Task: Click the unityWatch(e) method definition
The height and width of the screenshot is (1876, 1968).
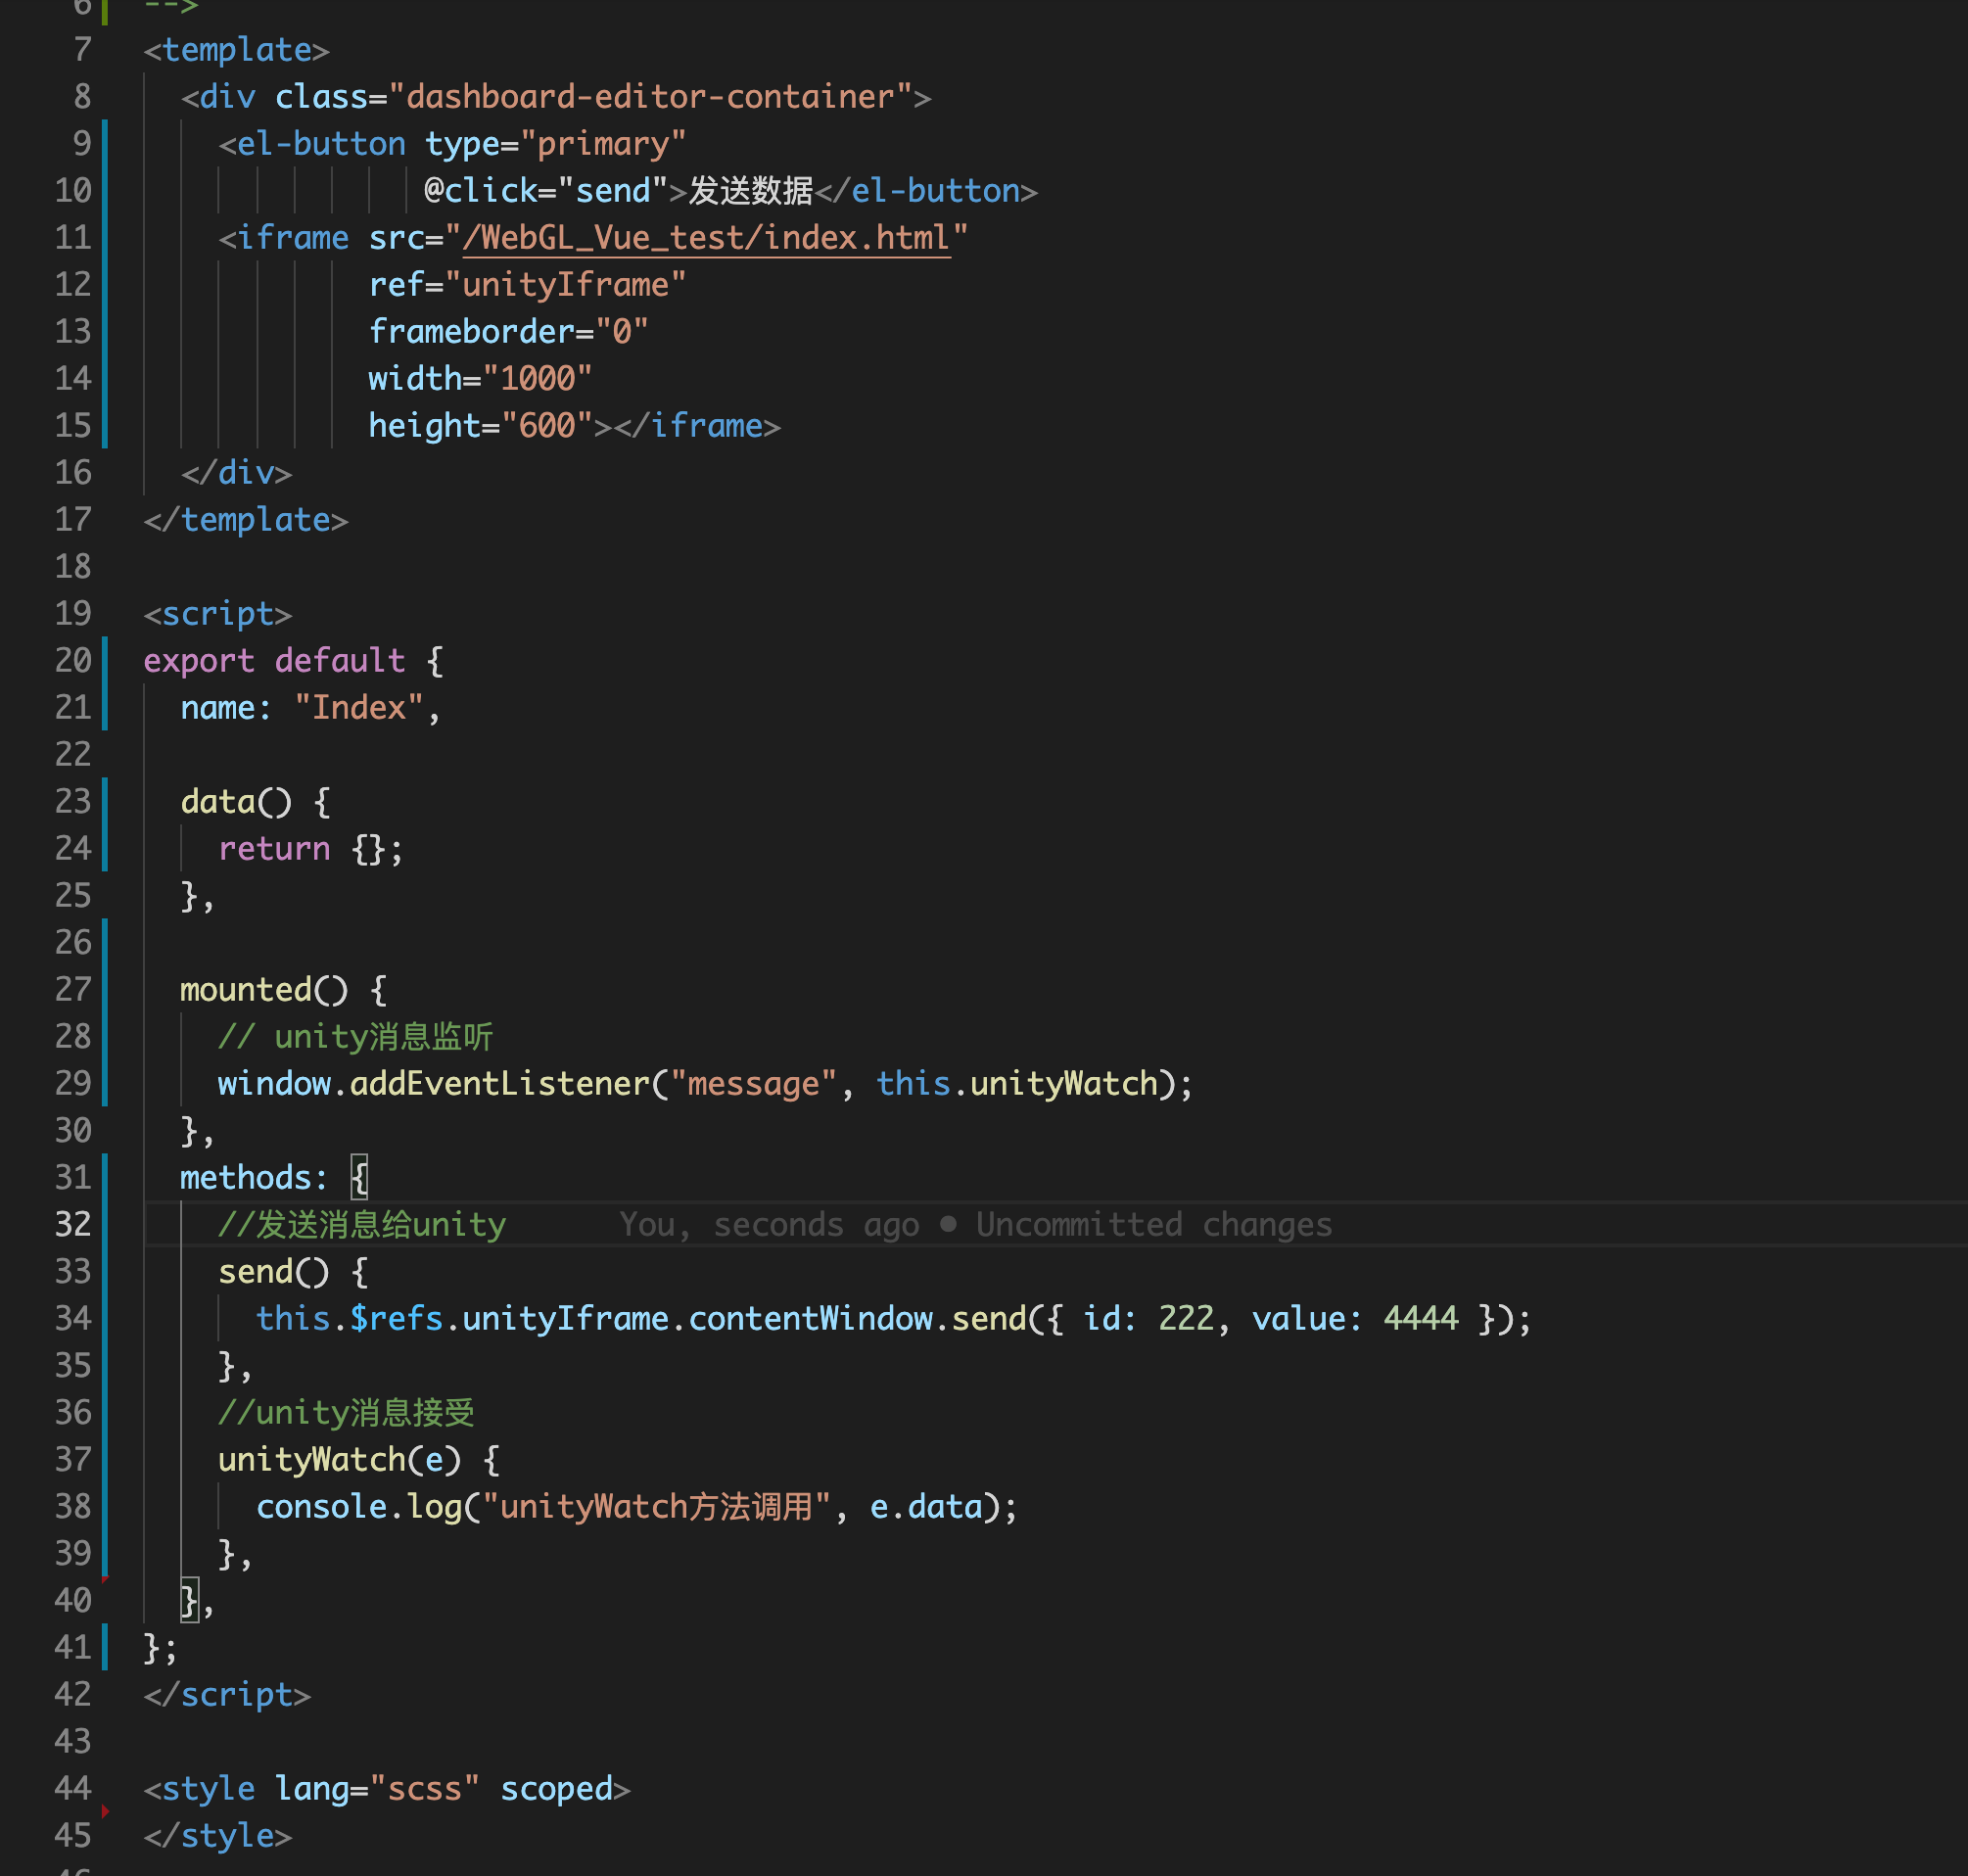Action: [312, 1460]
